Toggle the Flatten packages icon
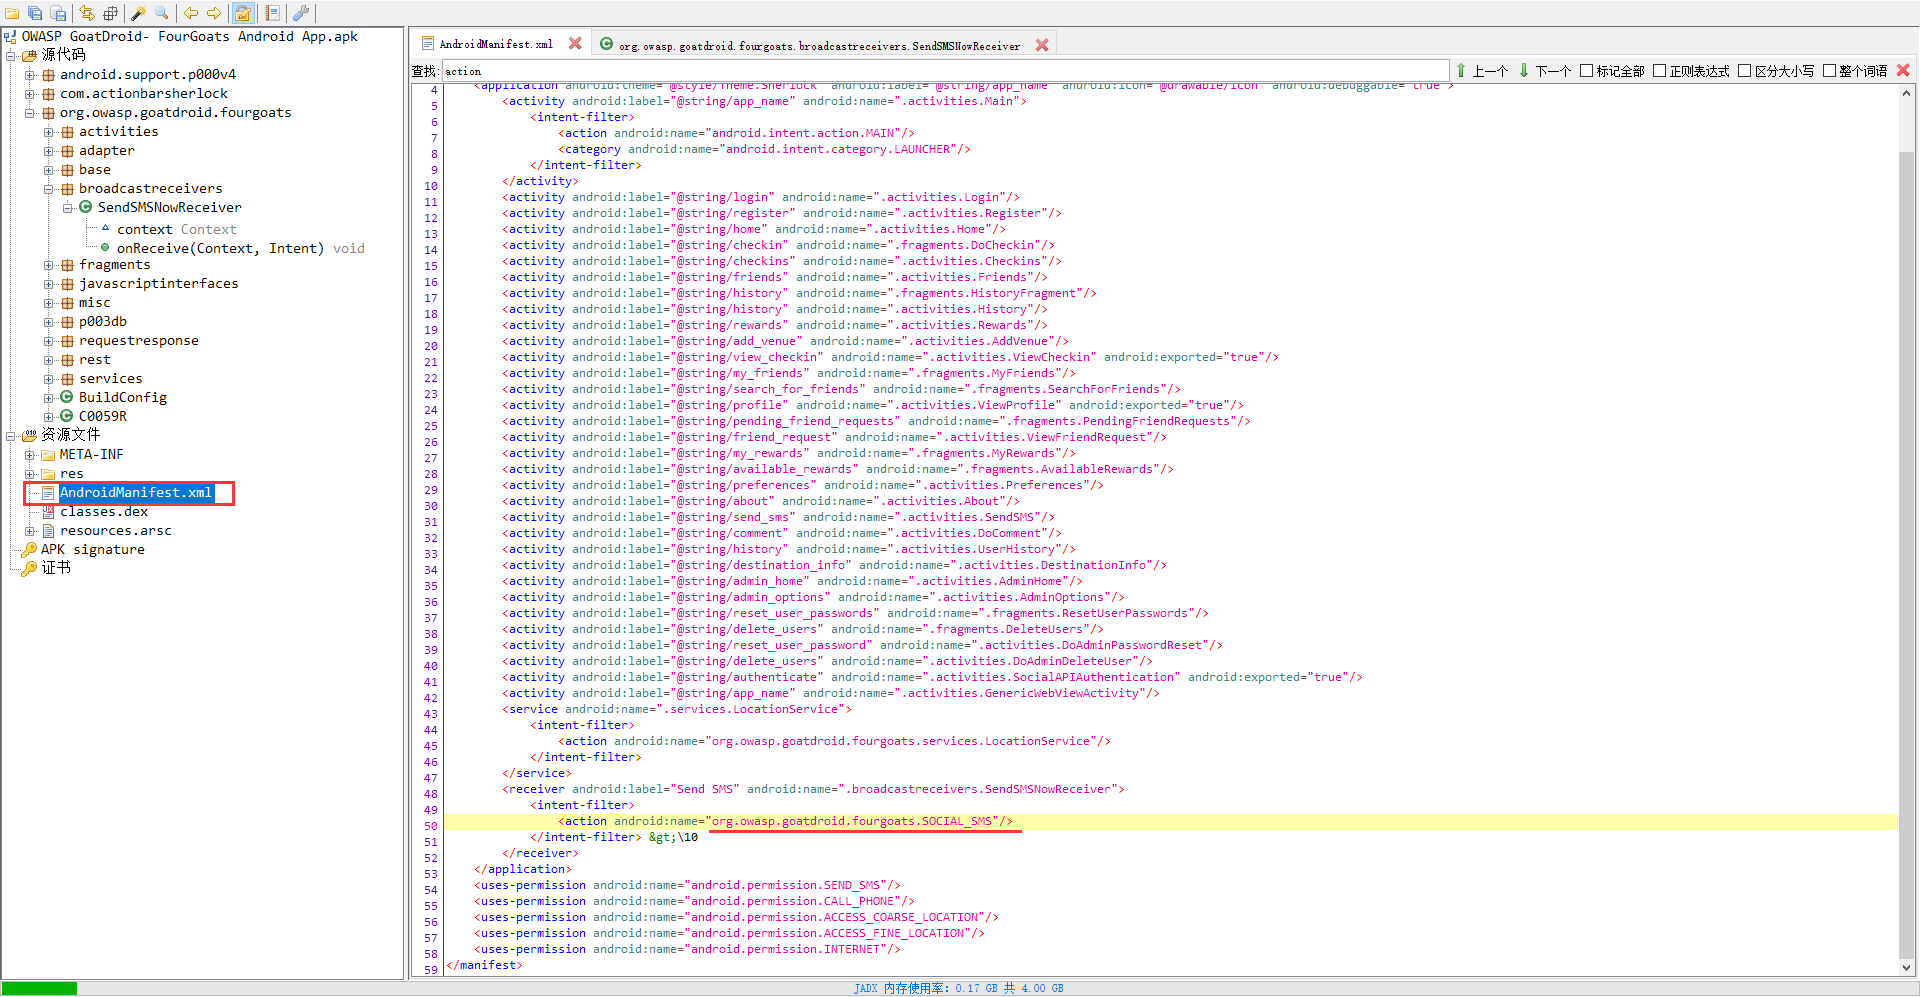This screenshot has height=997, width=1920. point(110,13)
